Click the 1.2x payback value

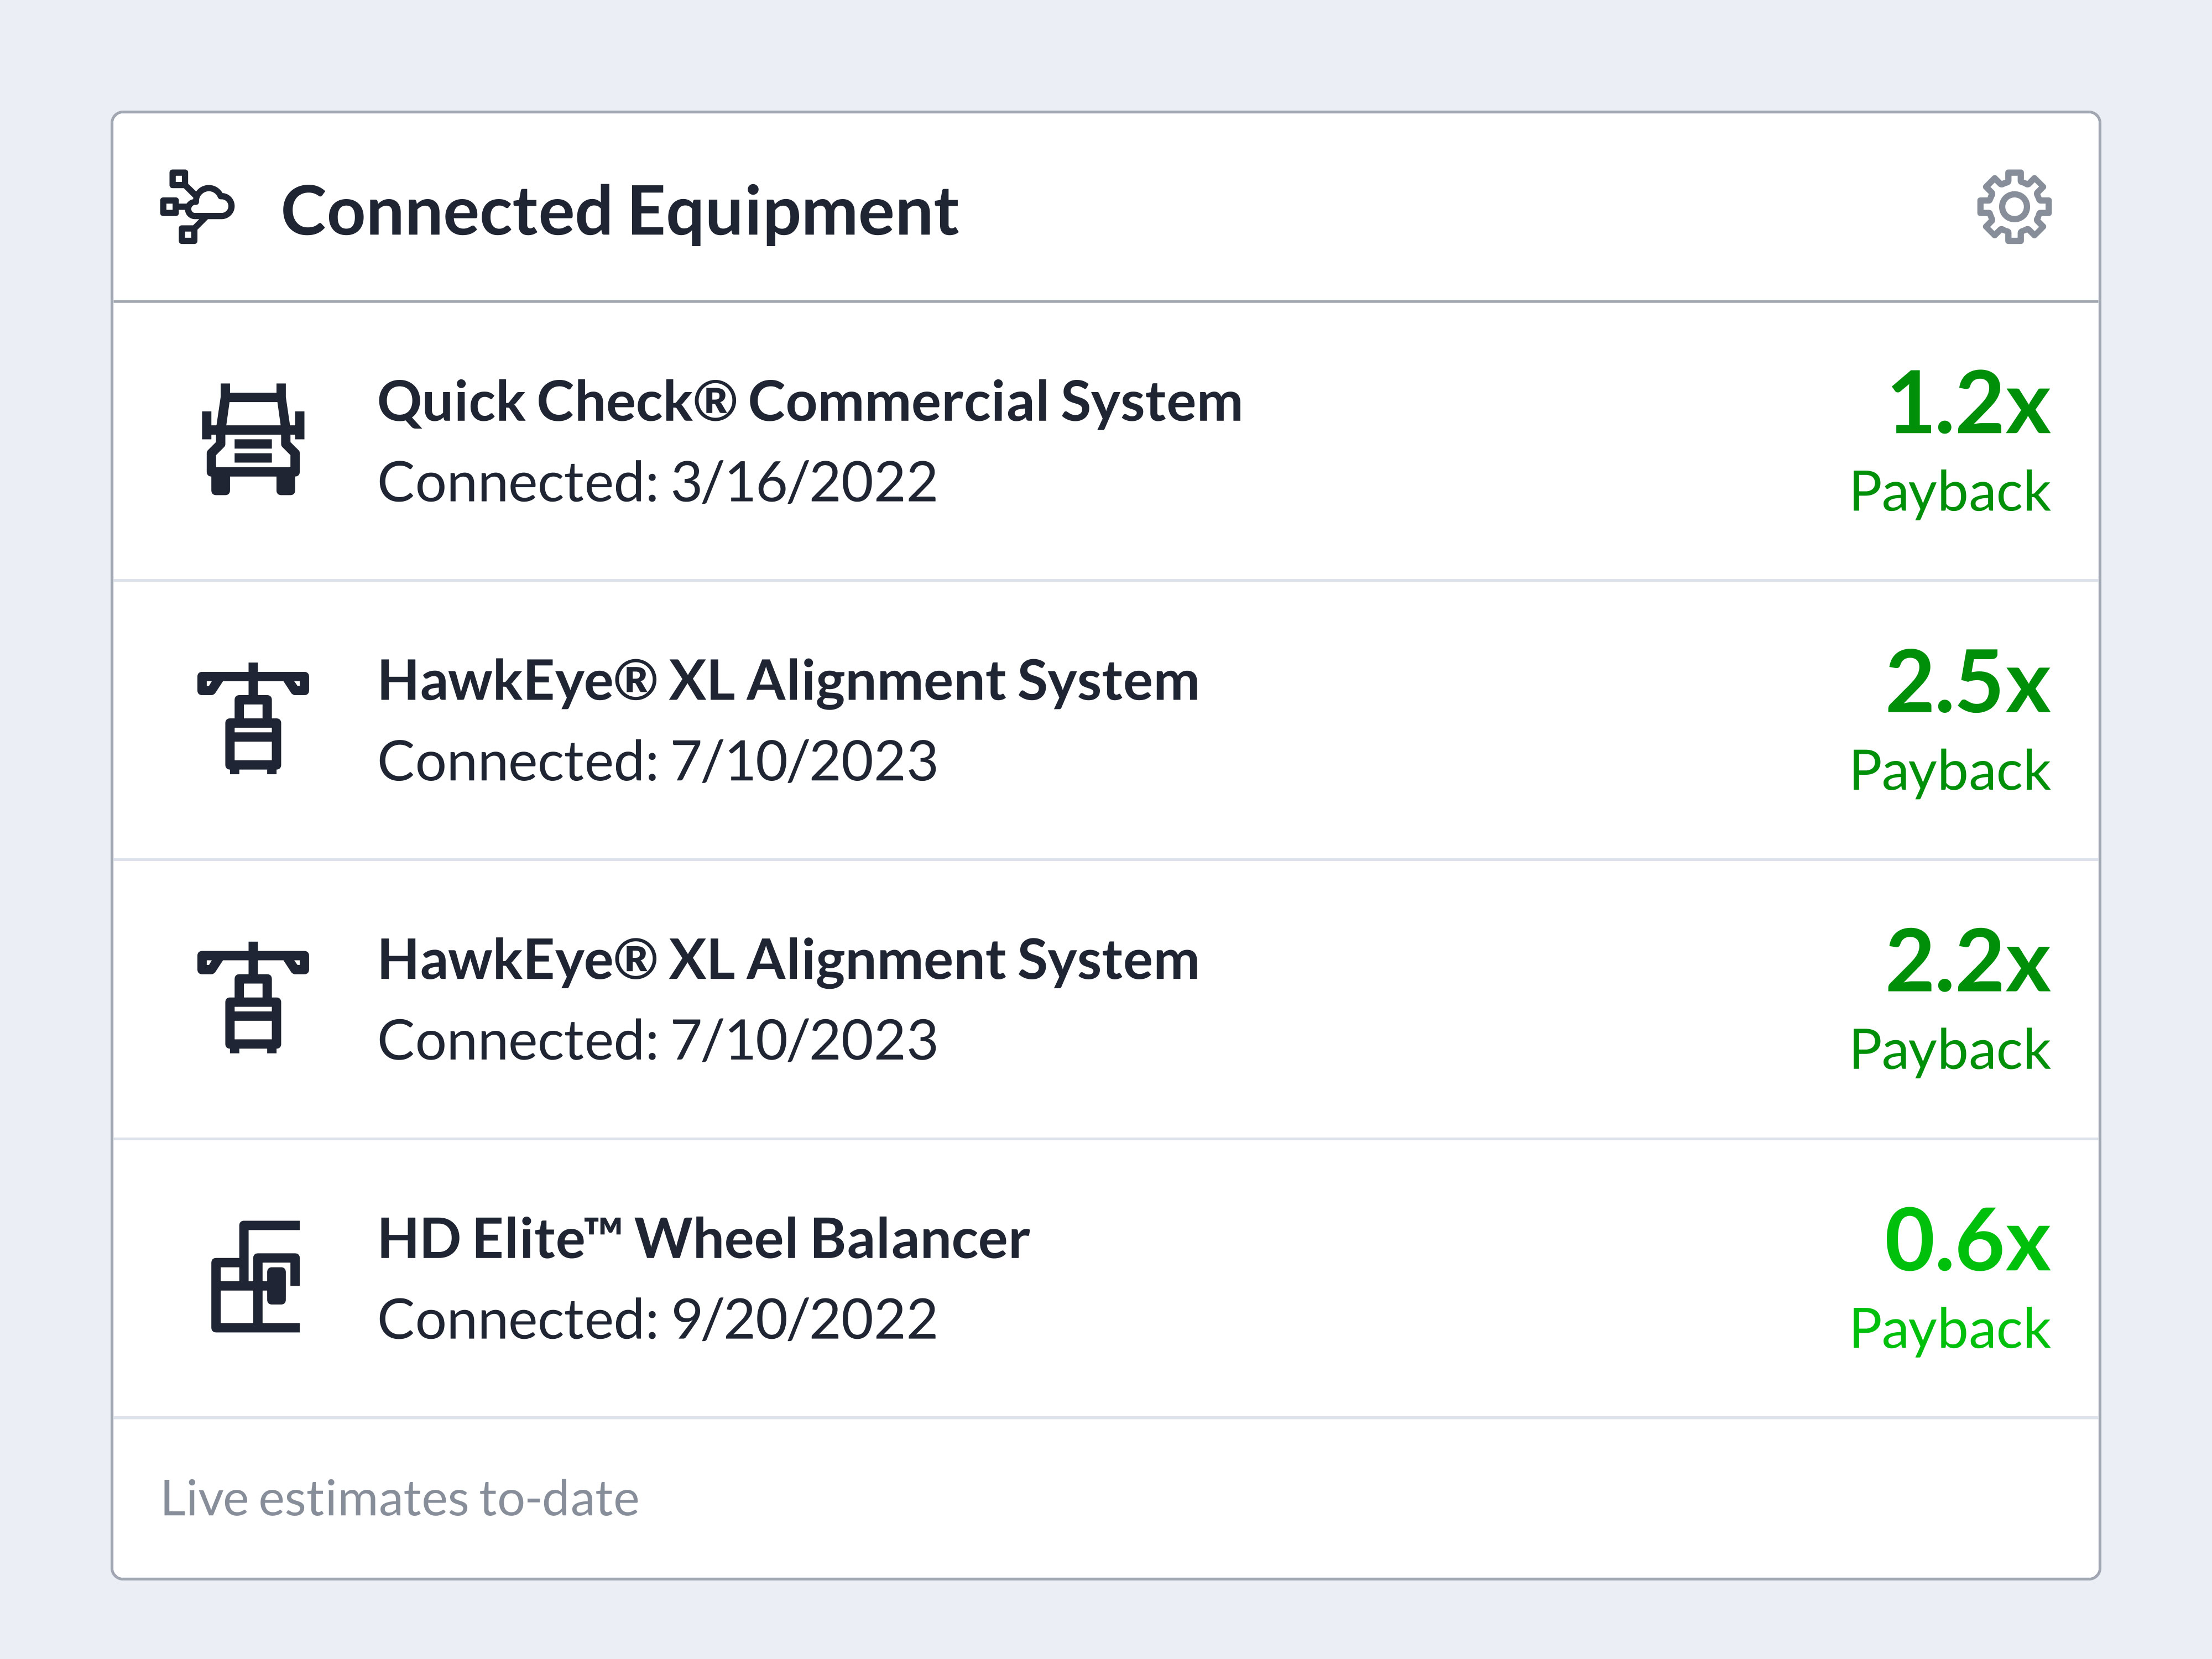click(1969, 403)
